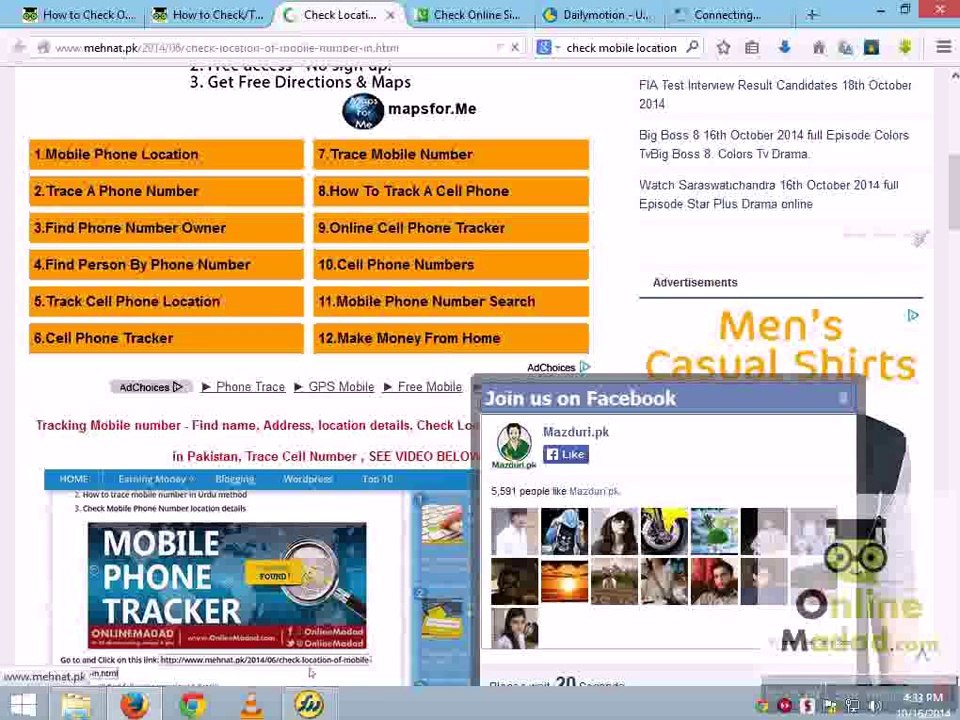Viewport: 960px width, 720px height.
Task: Open File Explorer from the taskbar
Action: click(76, 704)
